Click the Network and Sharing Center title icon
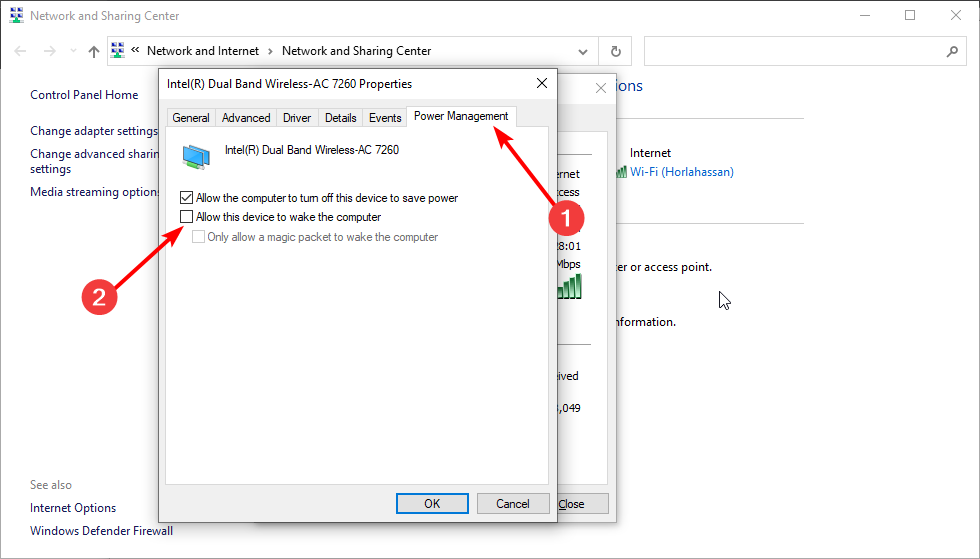 pyautogui.click(x=17, y=16)
